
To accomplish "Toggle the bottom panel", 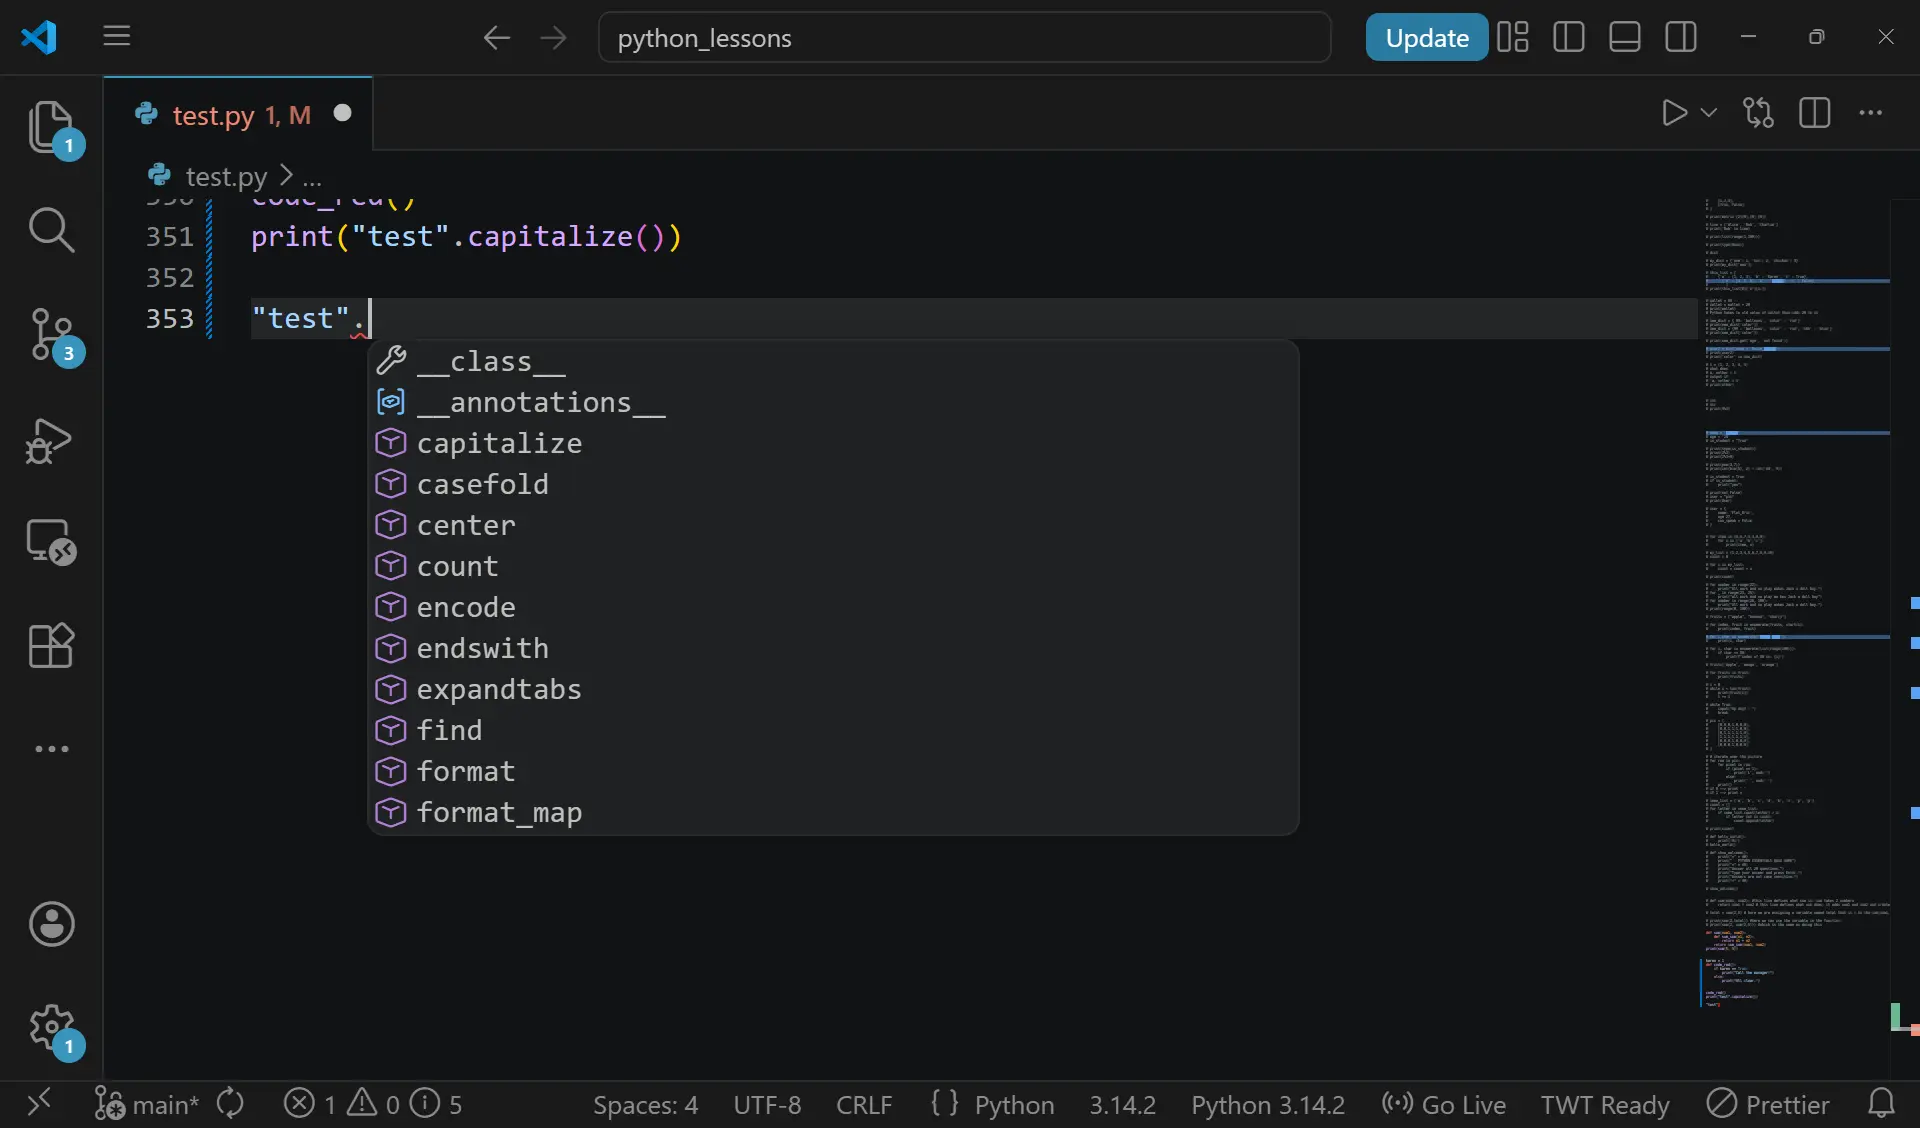I will pyautogui.click(x=1624, y=38).
